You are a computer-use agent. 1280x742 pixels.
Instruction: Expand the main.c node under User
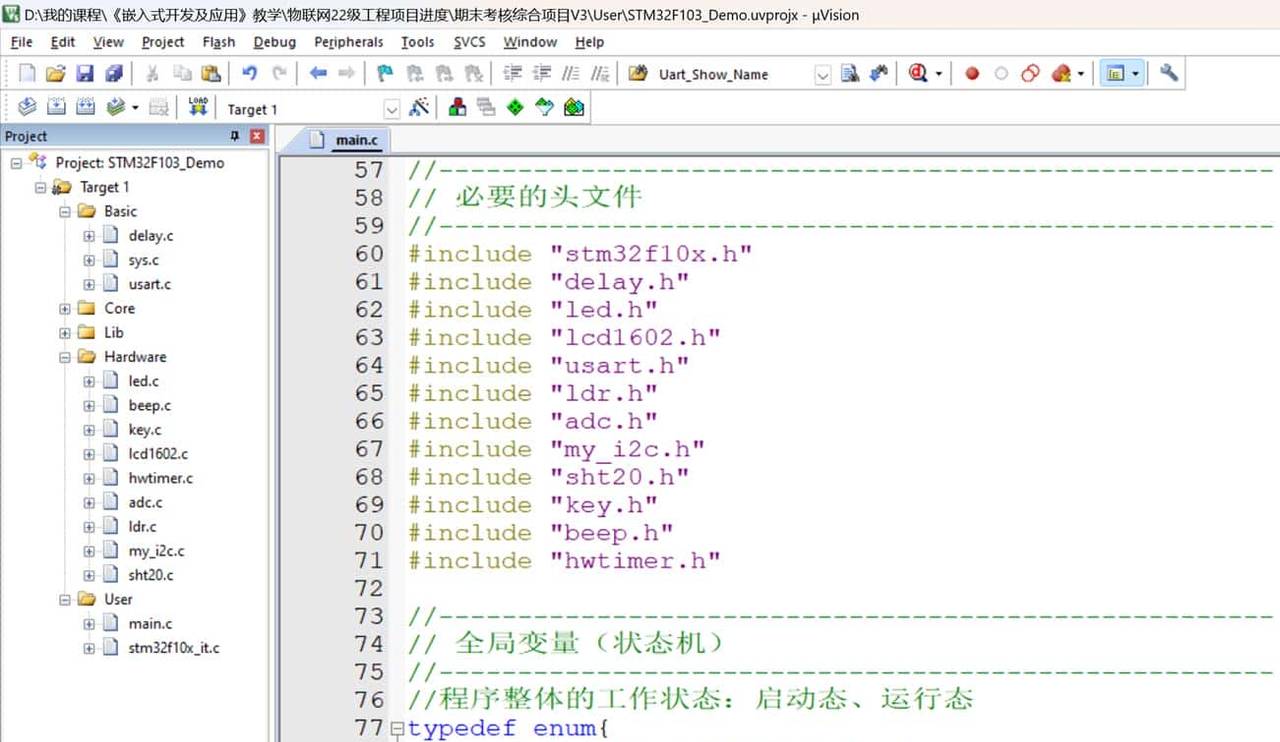pyautogui.click(x=90, y=623)
